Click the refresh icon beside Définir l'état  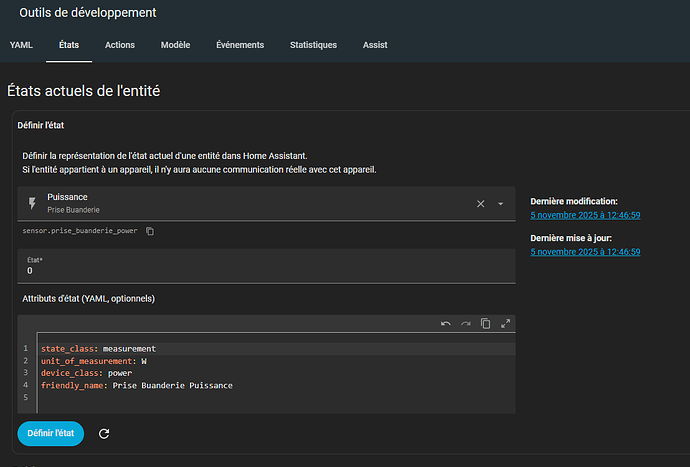[104, 434]
